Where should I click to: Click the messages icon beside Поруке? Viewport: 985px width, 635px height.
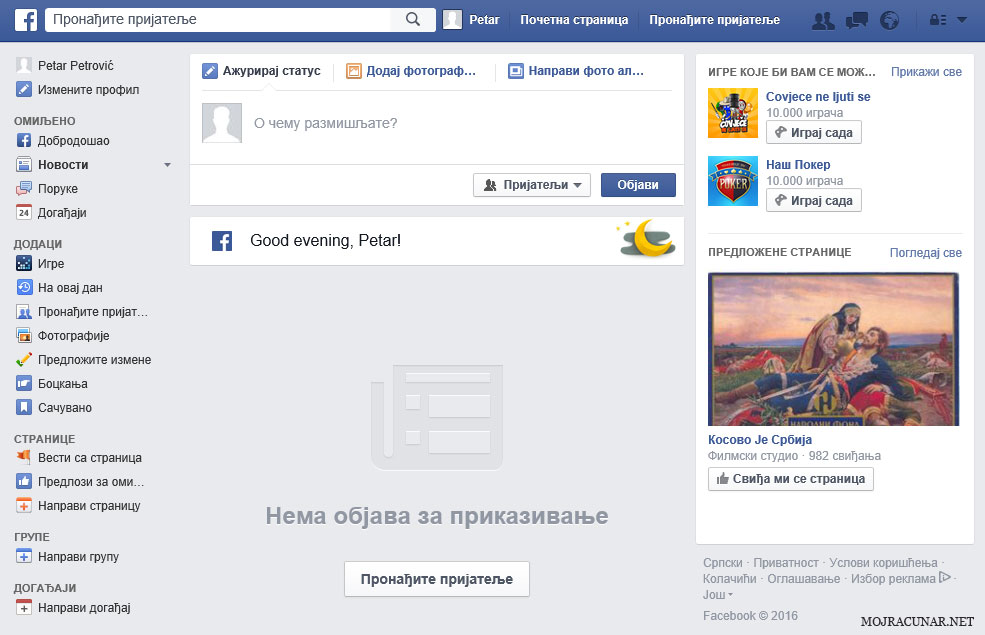24,188
